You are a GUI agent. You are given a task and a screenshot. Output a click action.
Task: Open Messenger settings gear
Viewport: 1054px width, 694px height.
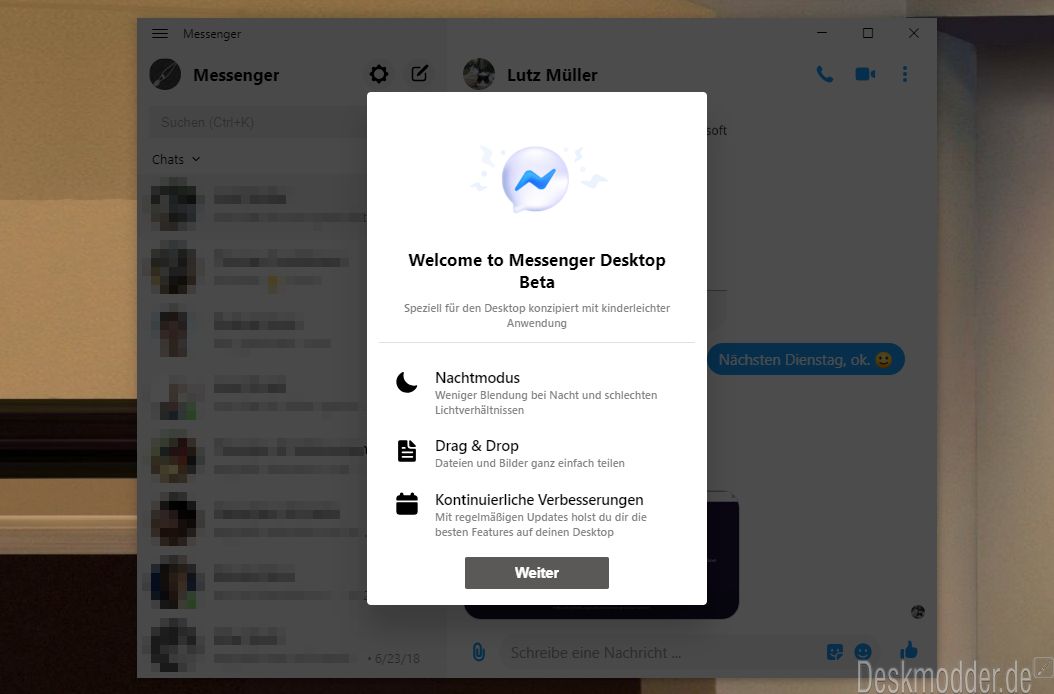tap(379, 74)
